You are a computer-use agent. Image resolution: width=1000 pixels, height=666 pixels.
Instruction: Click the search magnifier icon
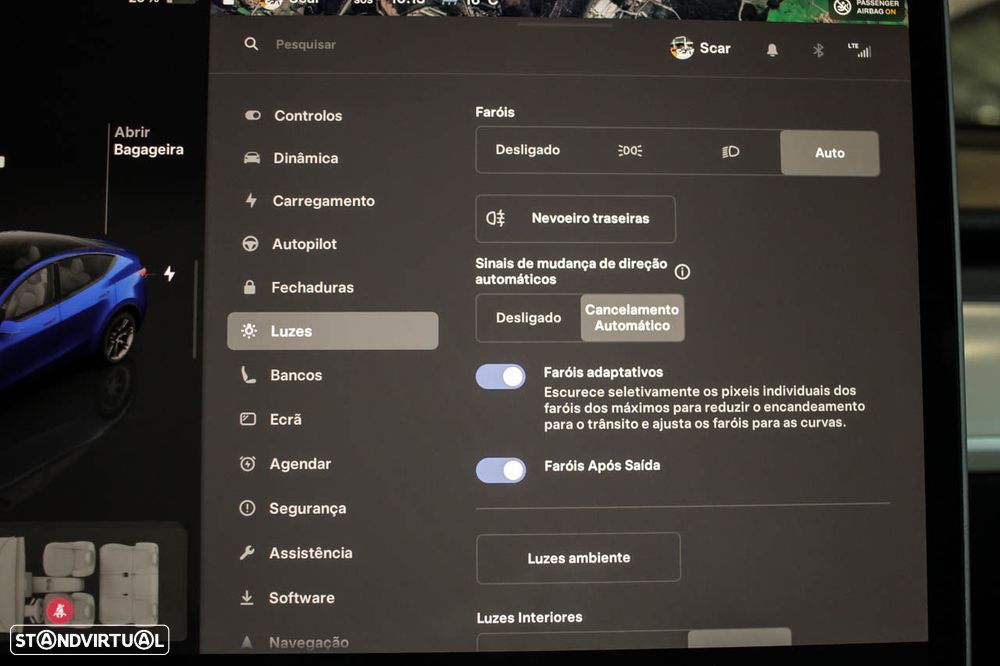(x=251, y=43)
